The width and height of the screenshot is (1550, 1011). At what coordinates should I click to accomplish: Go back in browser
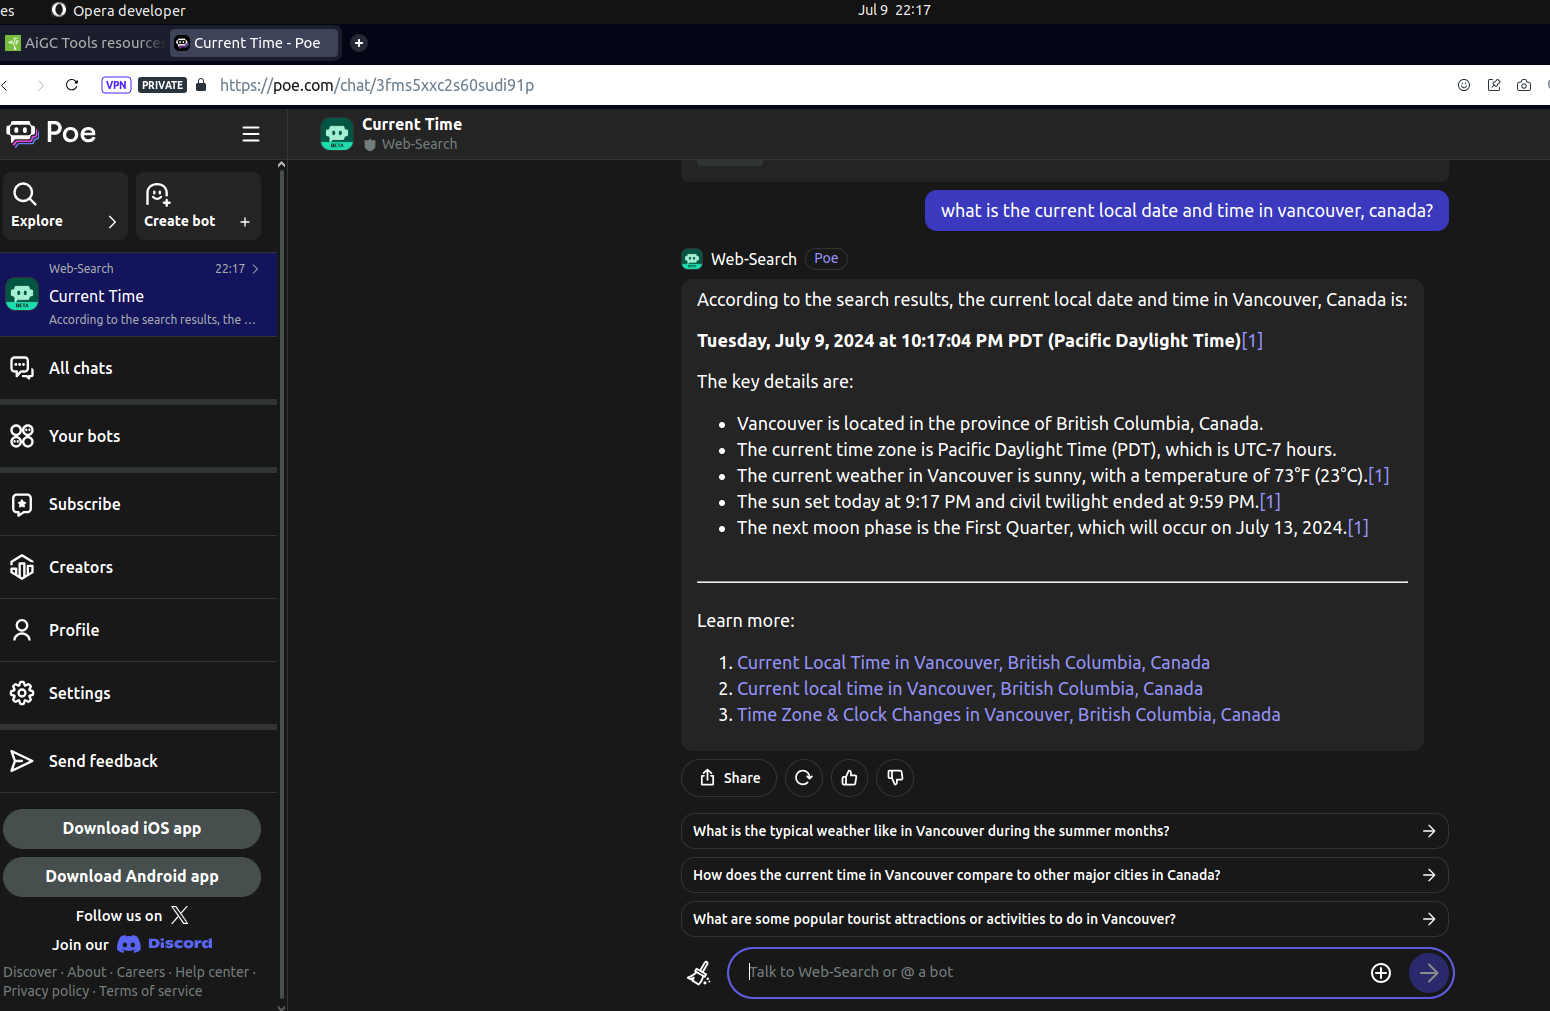coord(5,85)
